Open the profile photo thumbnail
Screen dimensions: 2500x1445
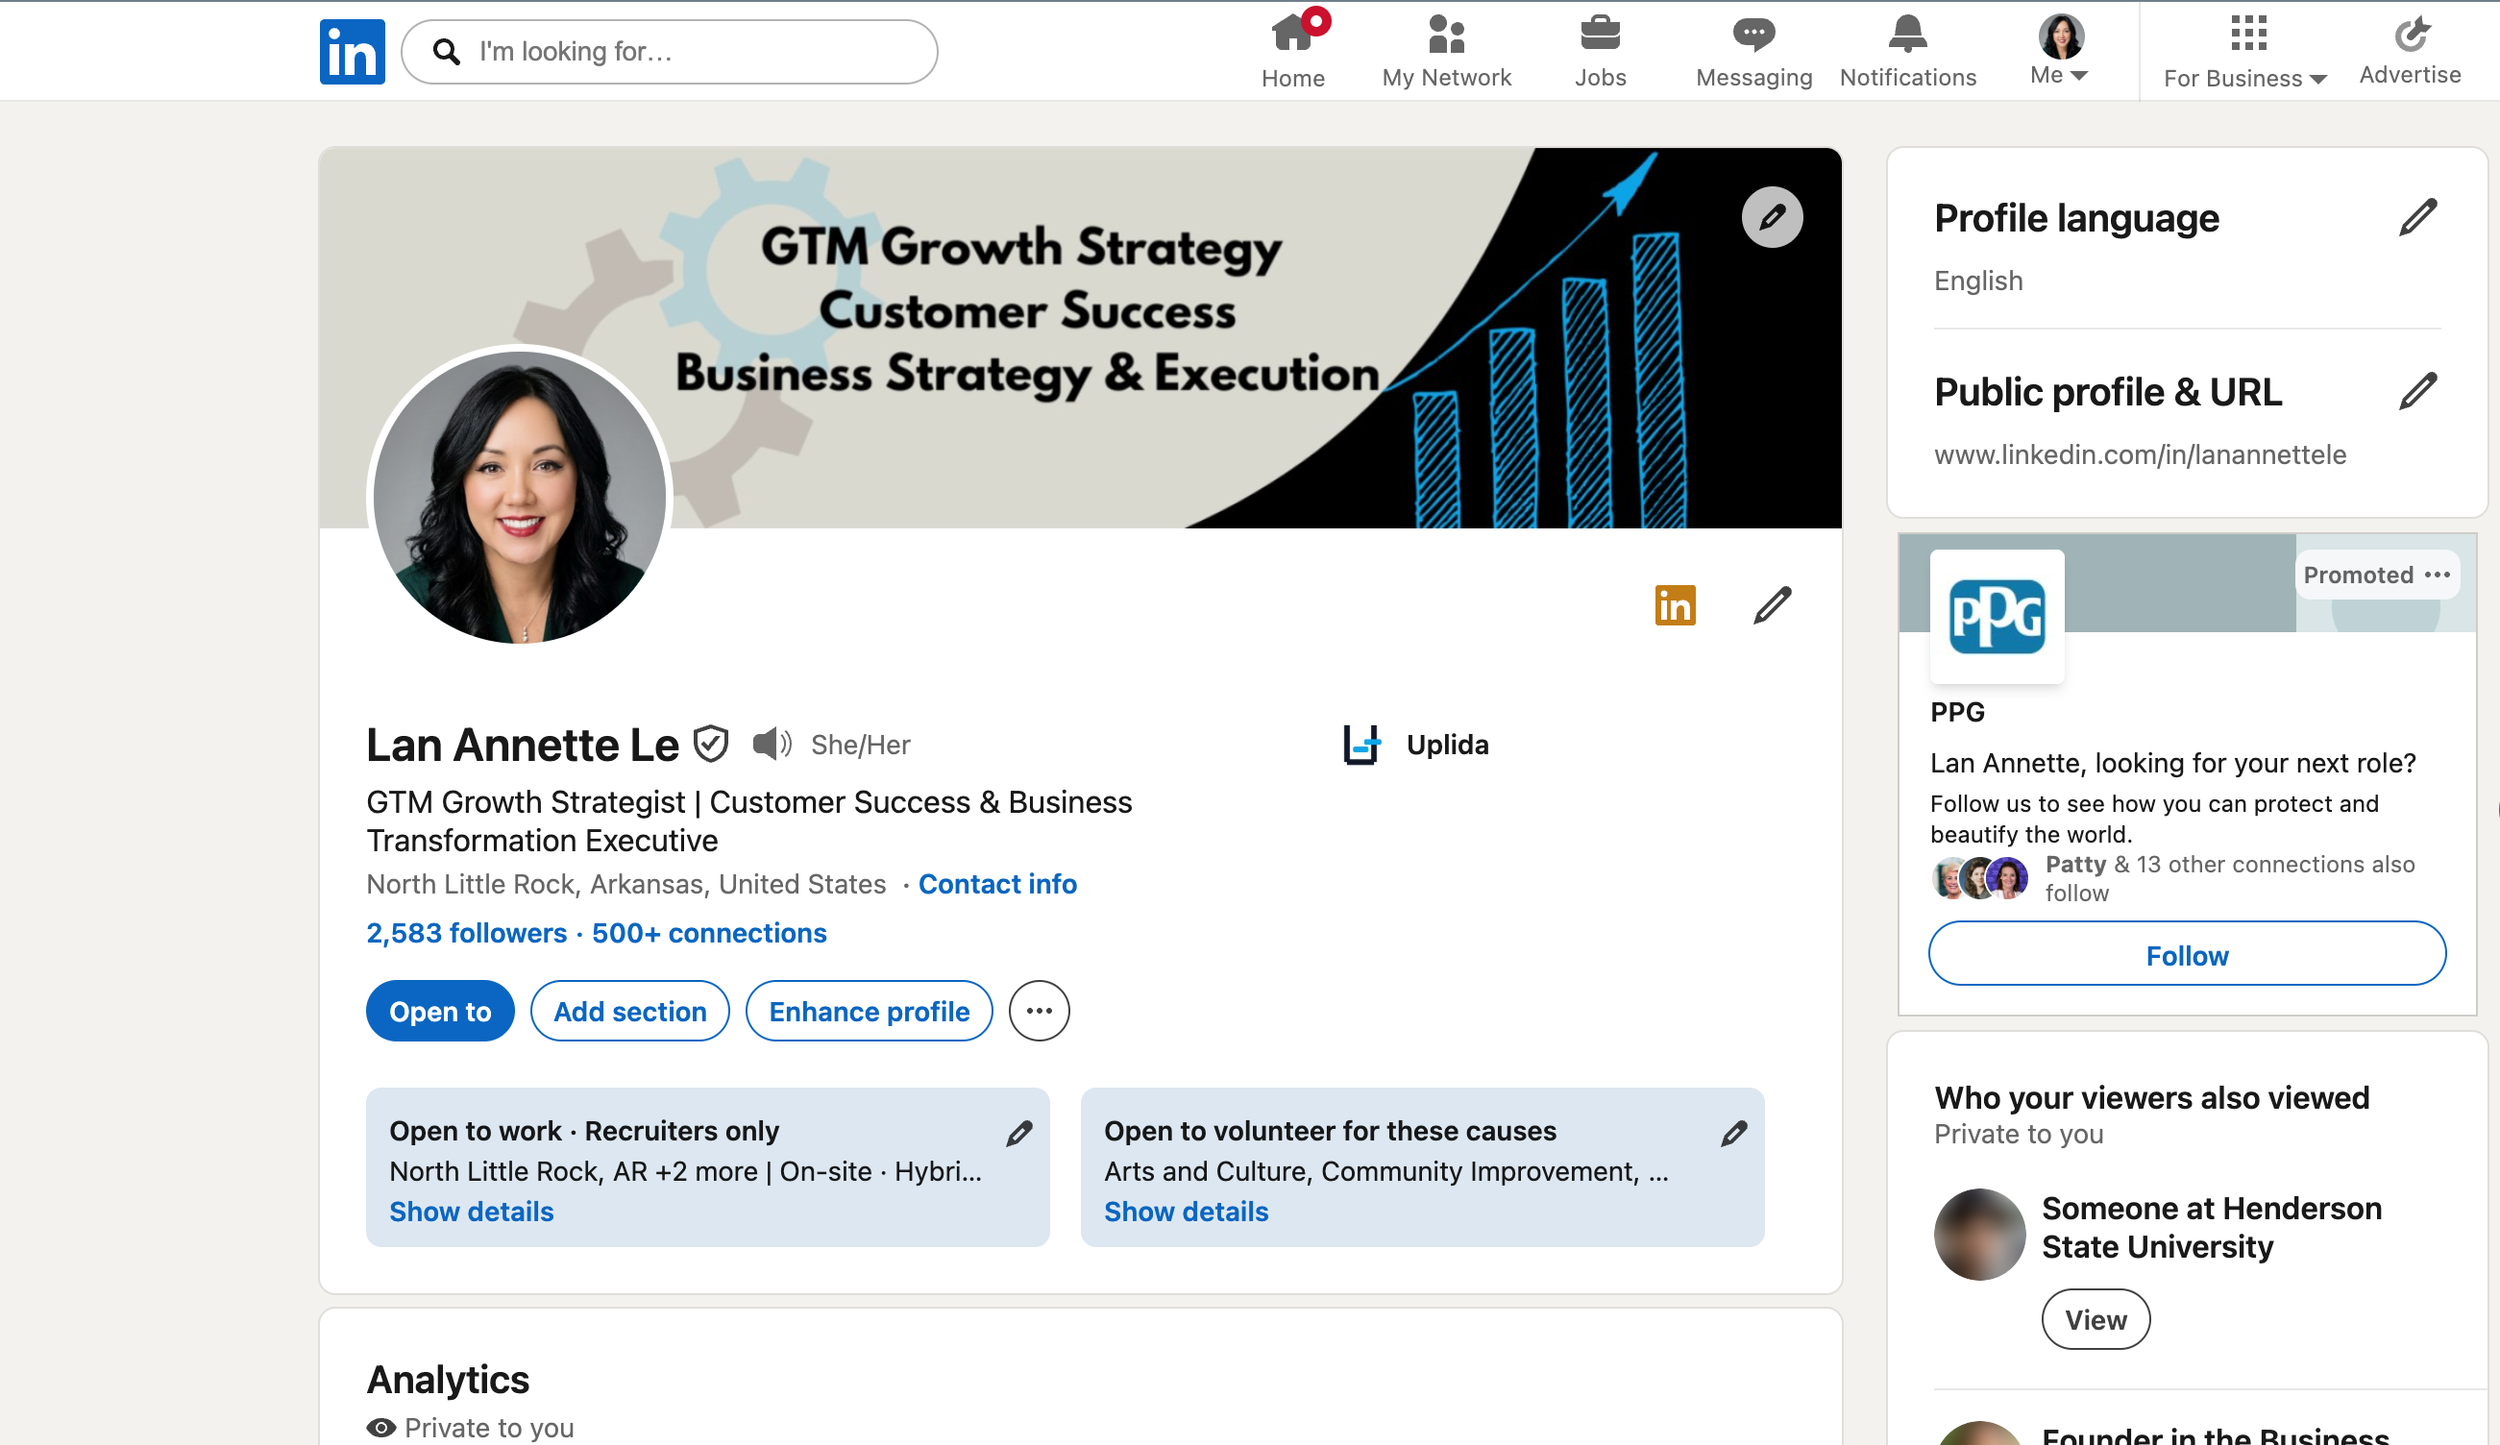pos(519,497)
